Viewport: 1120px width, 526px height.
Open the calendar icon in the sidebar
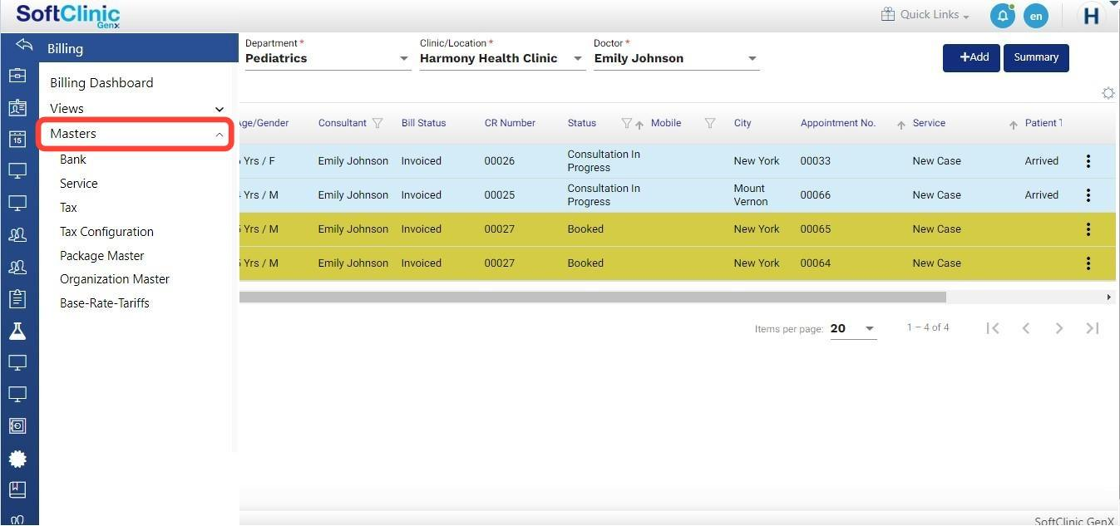click(17, 140)
